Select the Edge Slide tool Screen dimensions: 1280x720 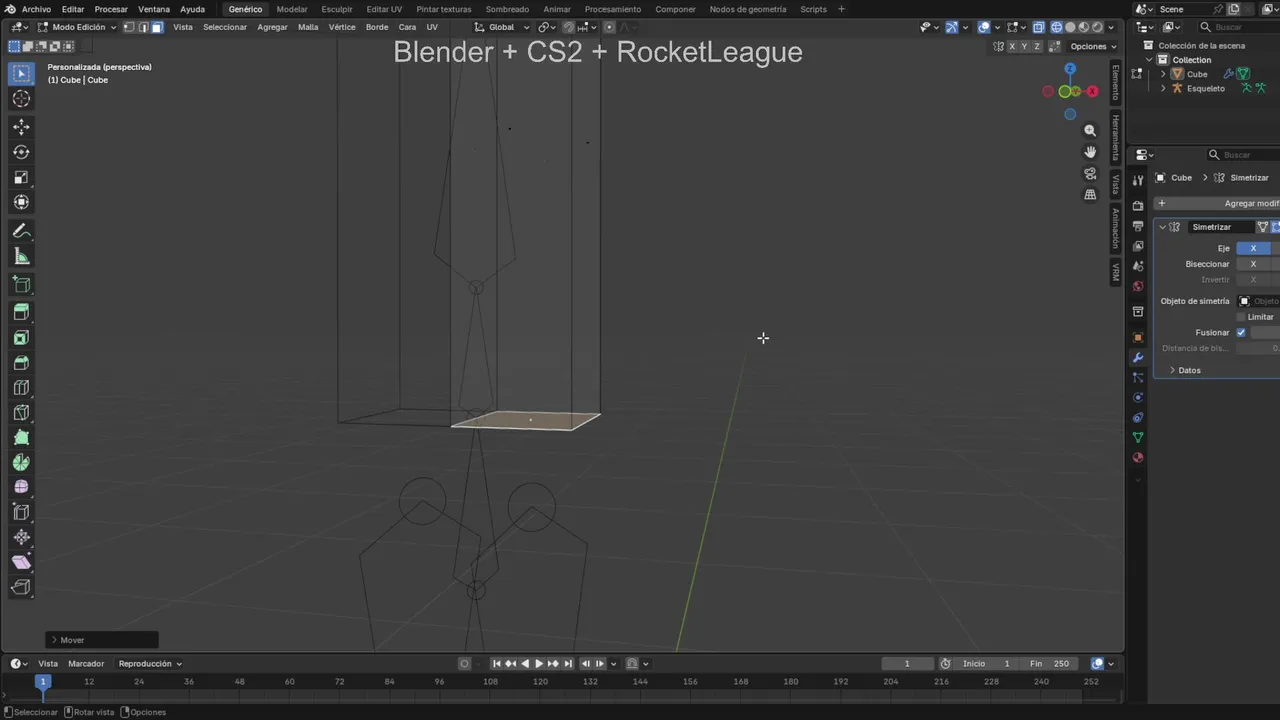tap(21, 512)
